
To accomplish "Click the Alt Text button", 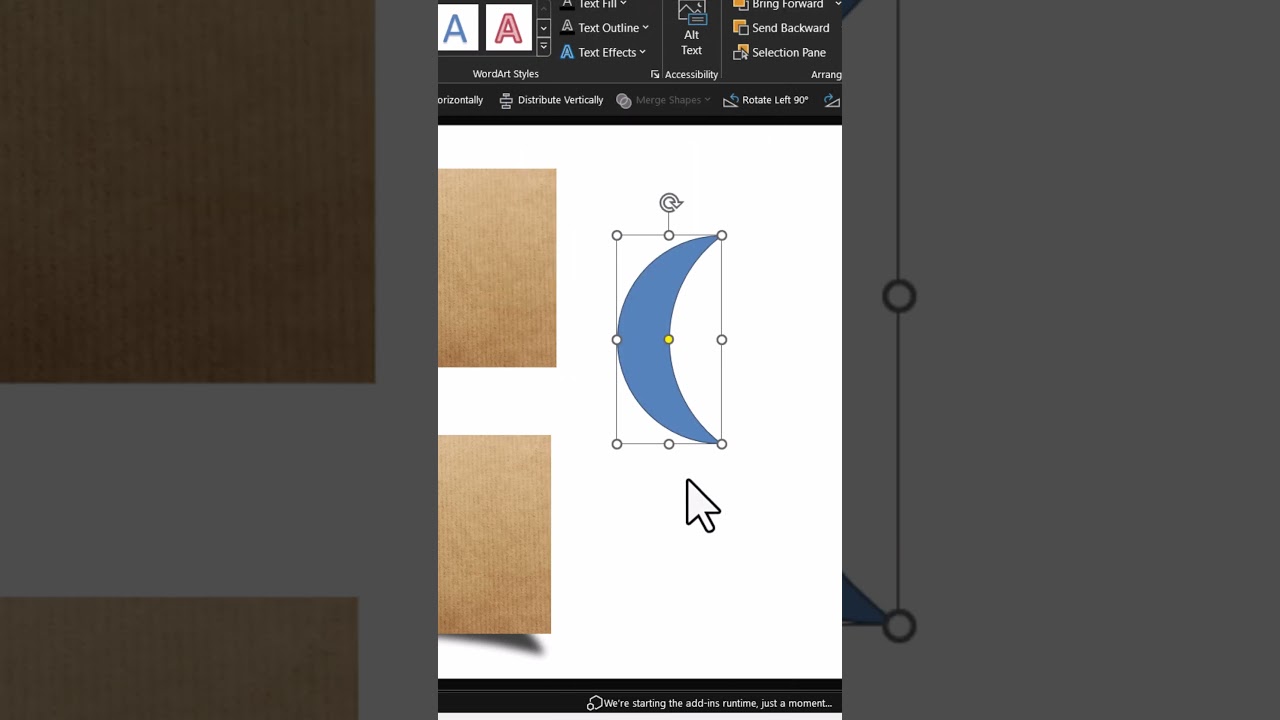I will 691,30.
